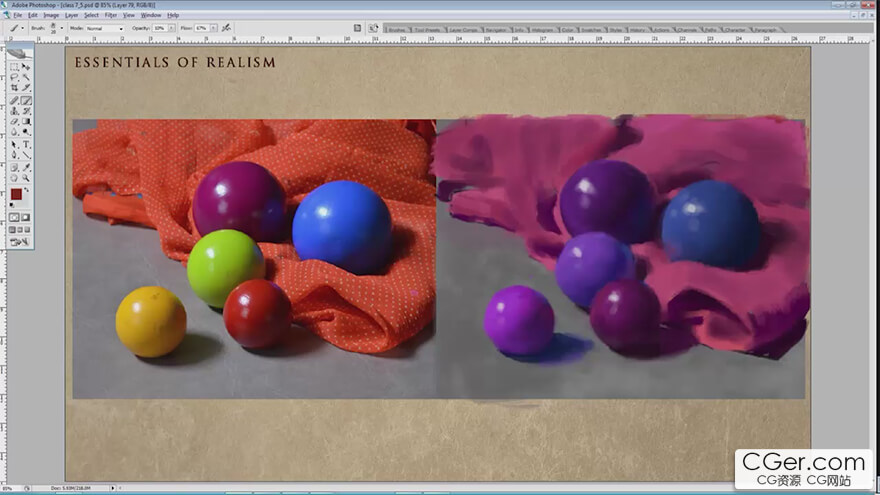The image size is (880, 495).
Task: Expand the Opacity slider arrow
Action: [172, 28]
